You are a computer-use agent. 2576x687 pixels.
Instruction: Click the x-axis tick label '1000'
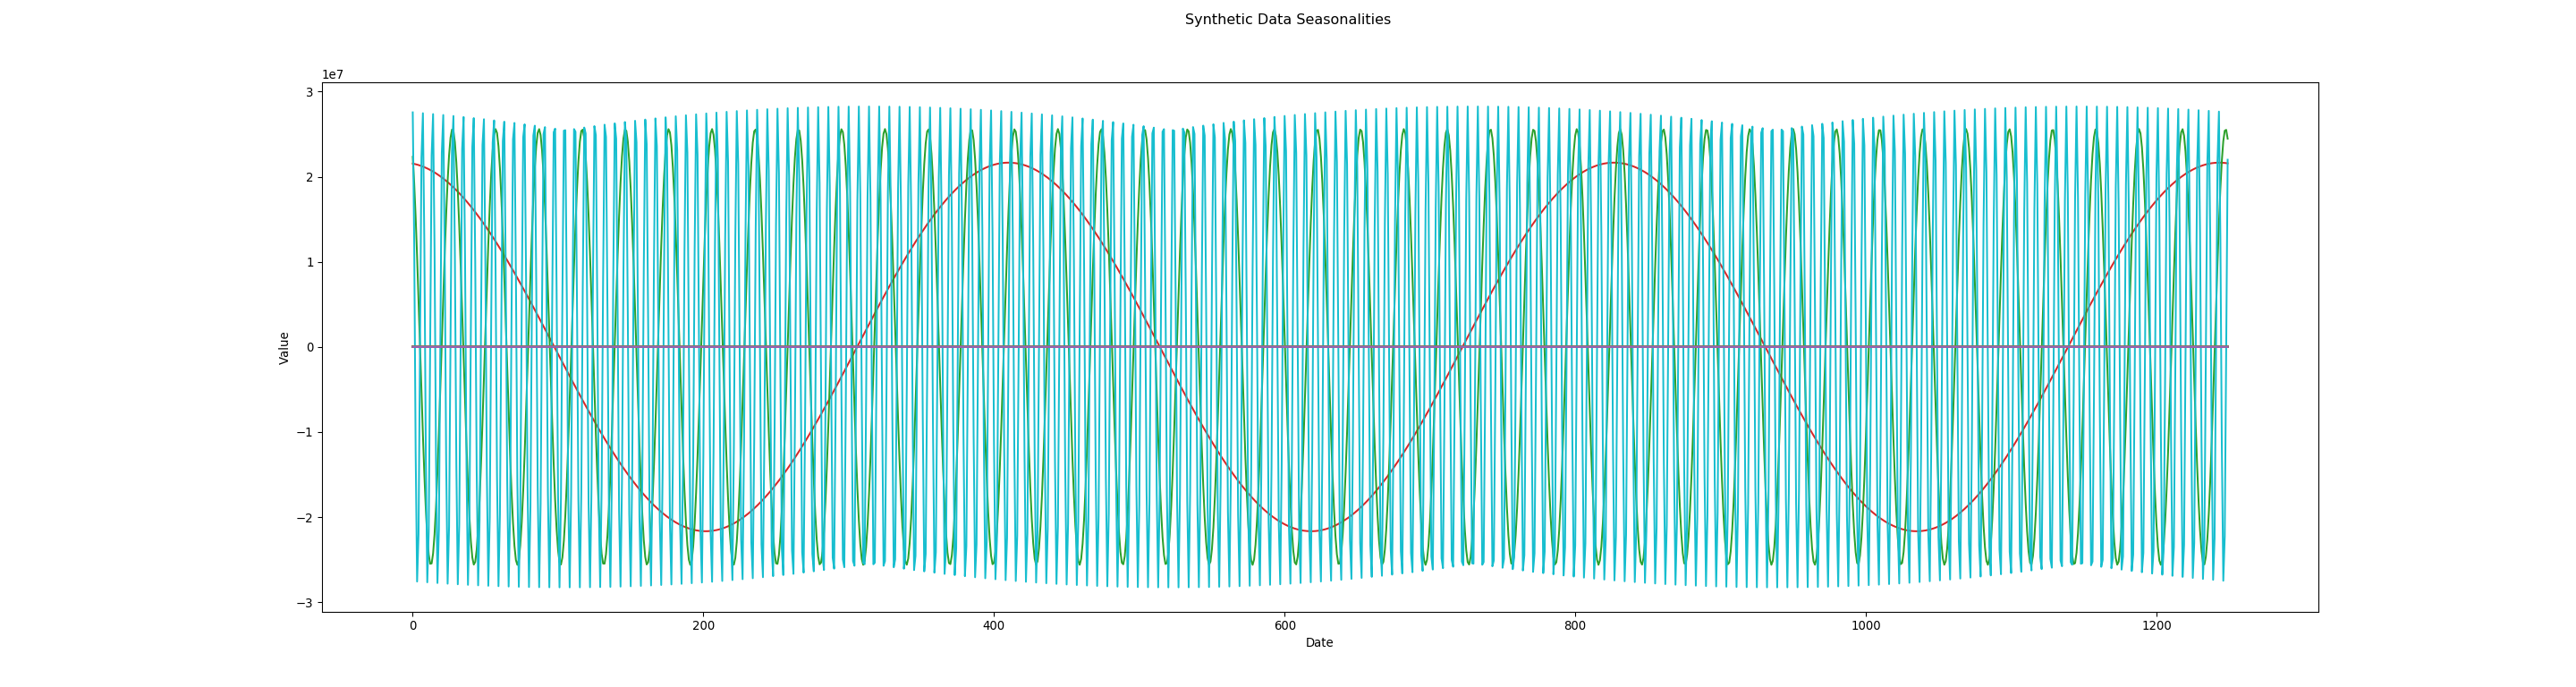point(1866,626)
